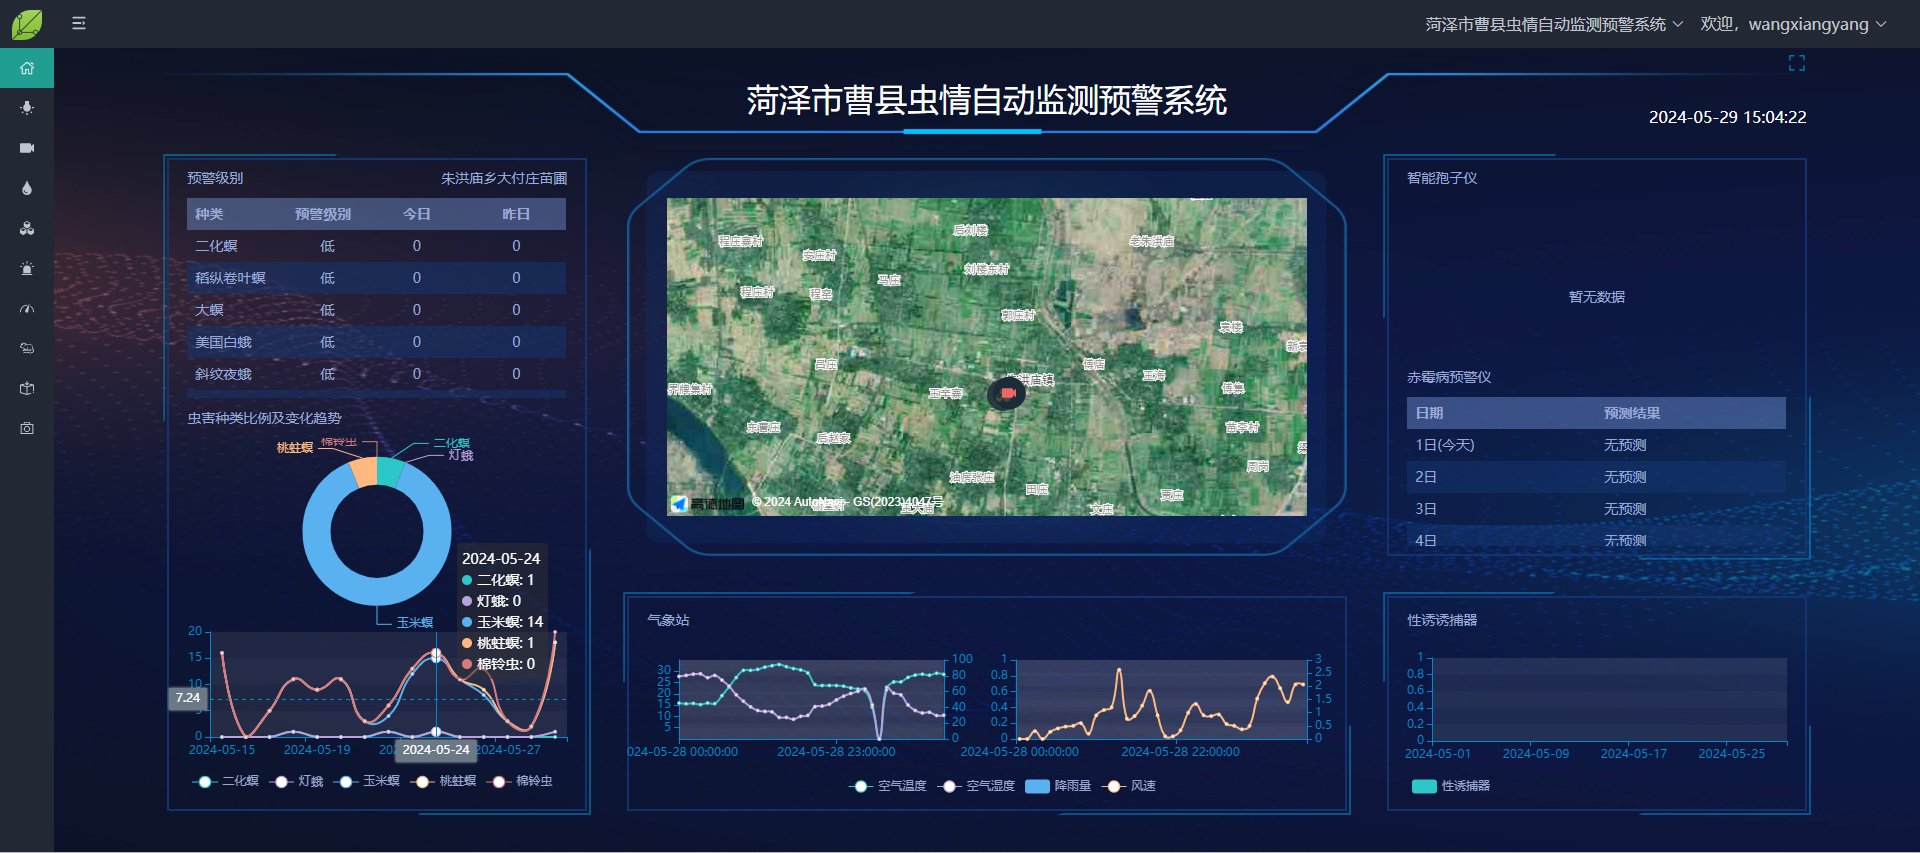1920x853 pixels.
Task: Select the water droplet sidebar icon
Action: [27, 188]
